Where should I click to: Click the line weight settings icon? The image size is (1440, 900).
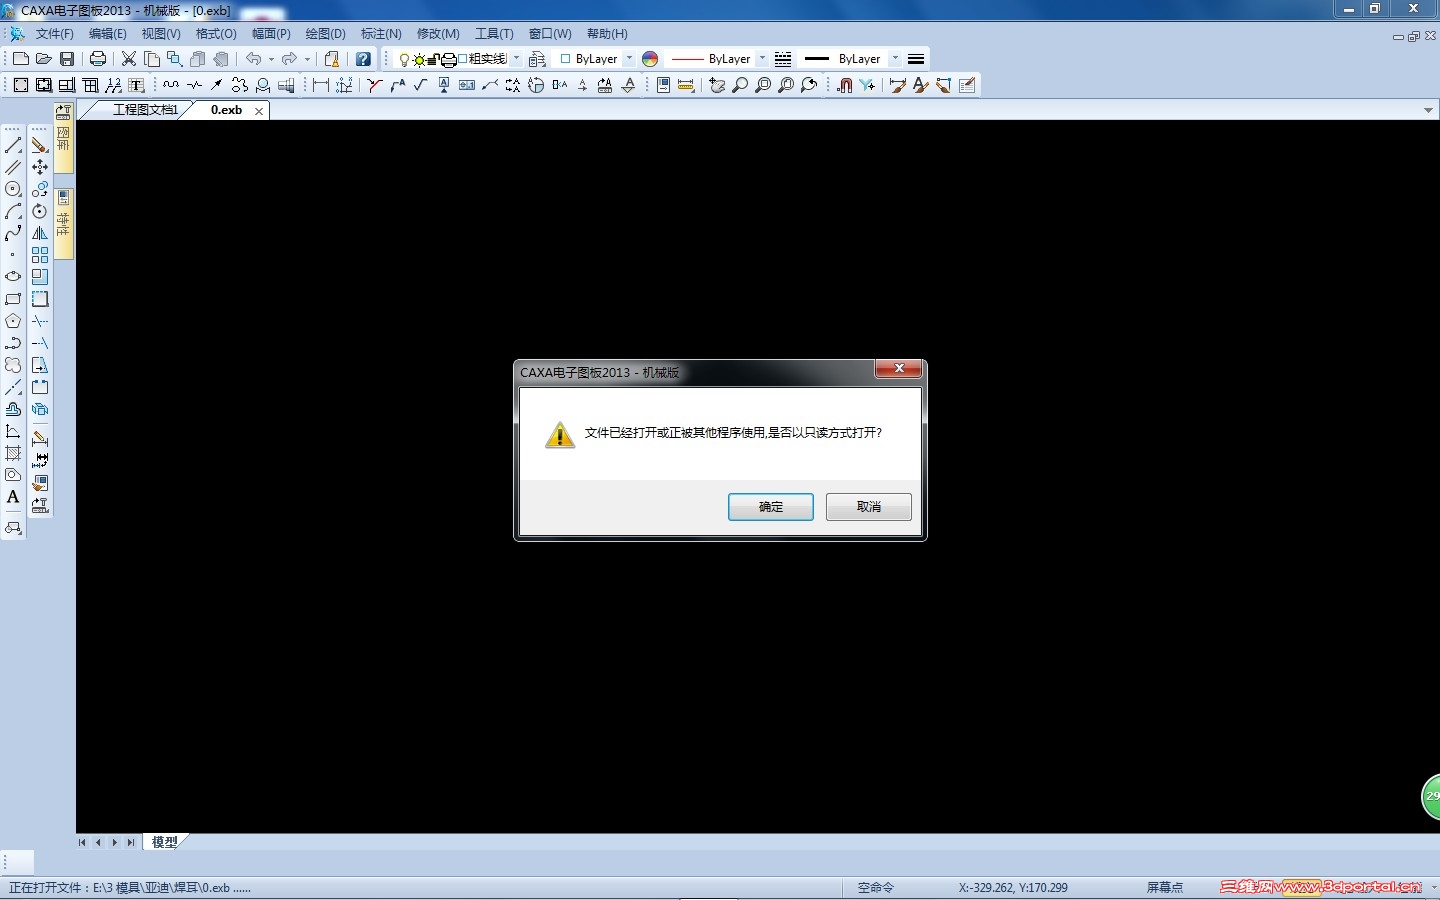pyautogui.click(x=916, y=59)
